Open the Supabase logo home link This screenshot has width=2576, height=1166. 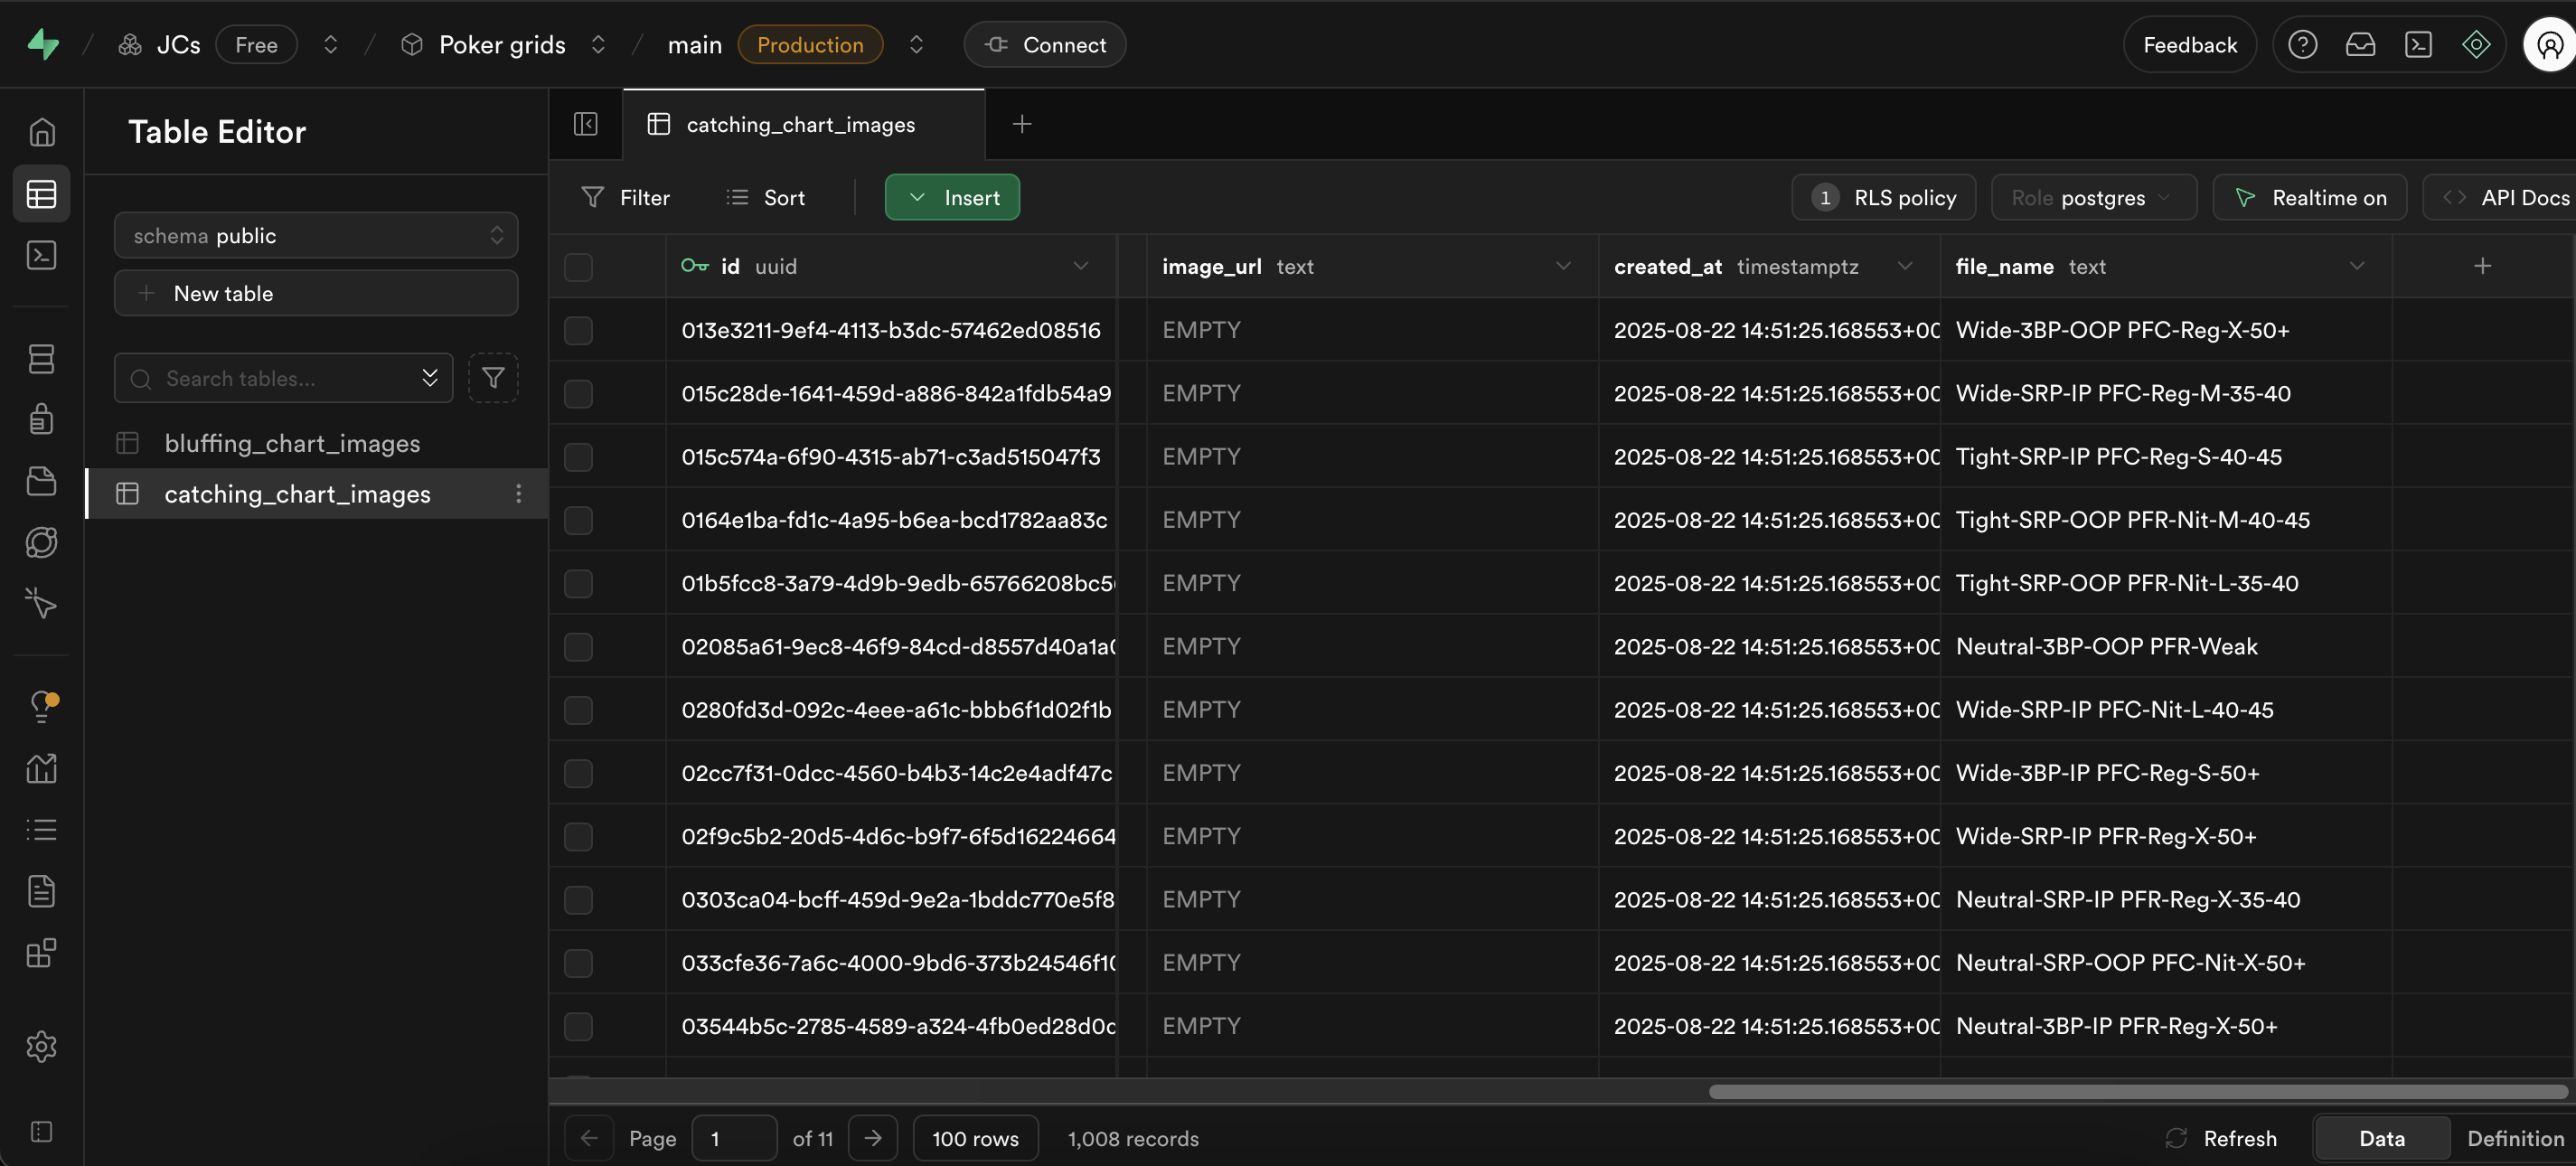[x=43, y=44]
